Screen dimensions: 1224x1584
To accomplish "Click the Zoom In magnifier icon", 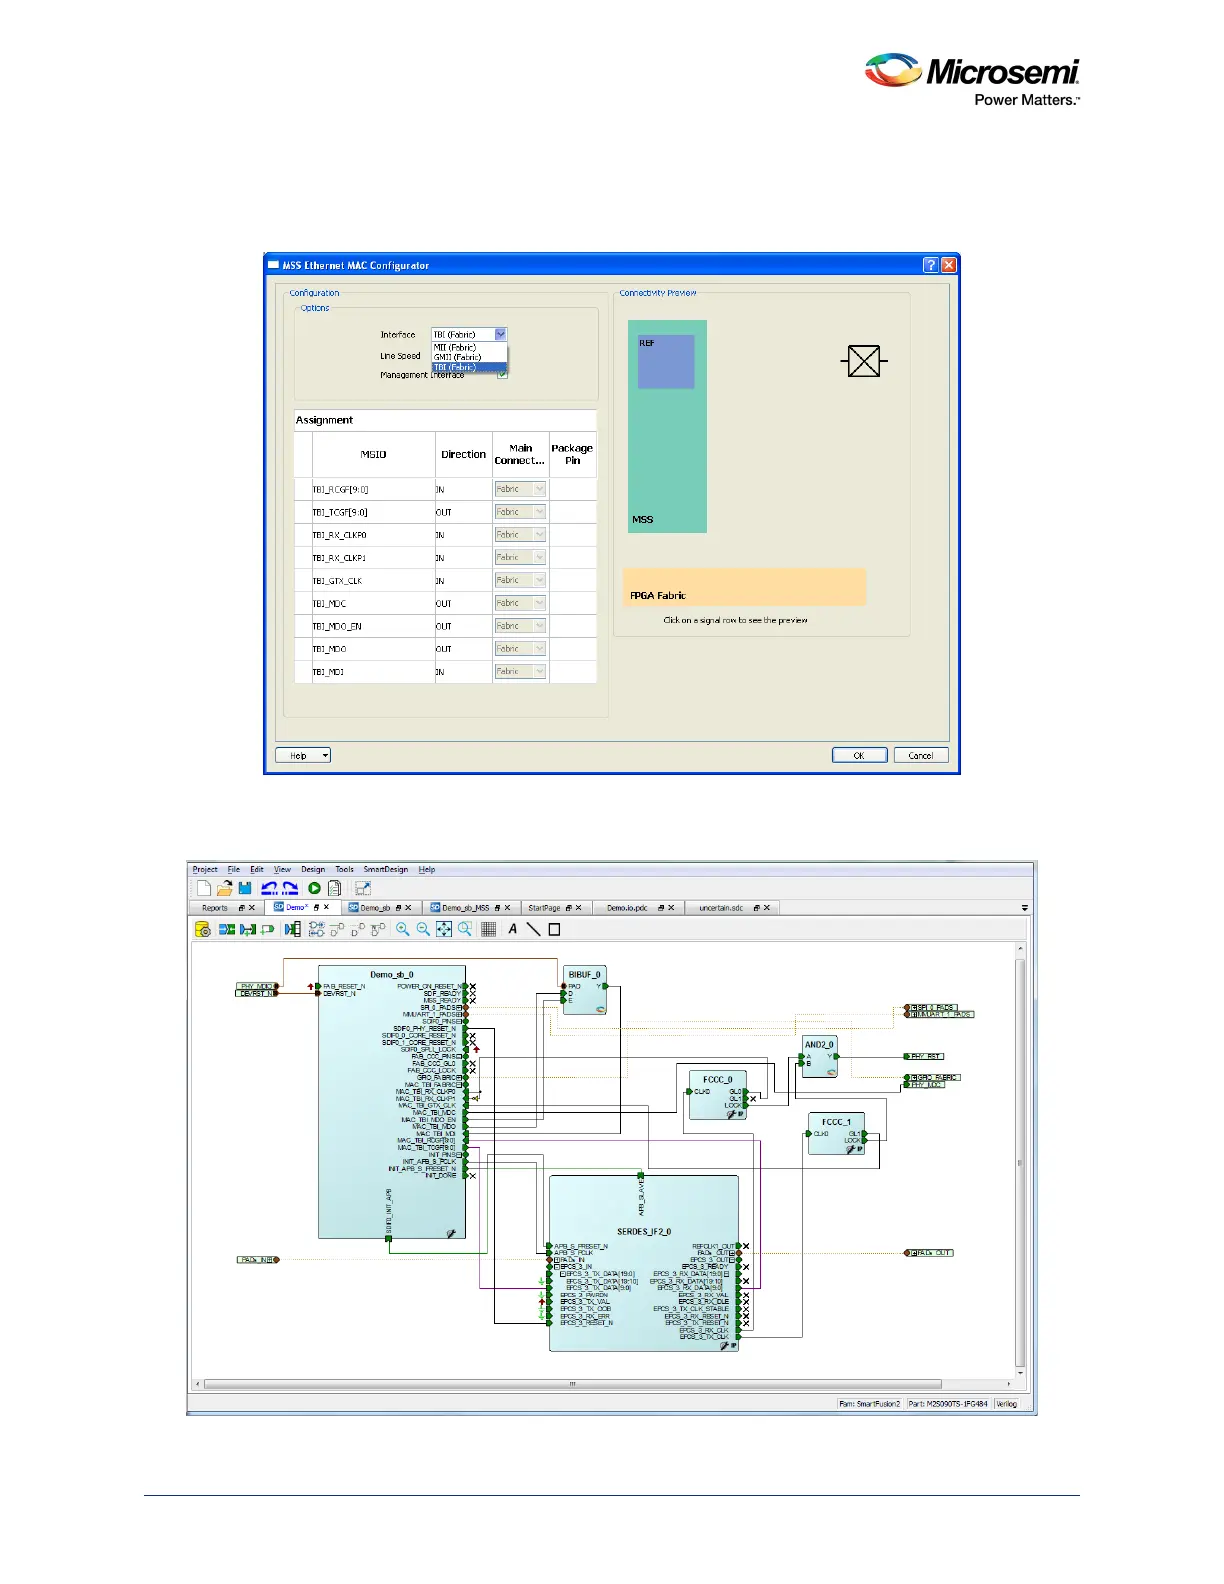I will [x=402, y=929].
